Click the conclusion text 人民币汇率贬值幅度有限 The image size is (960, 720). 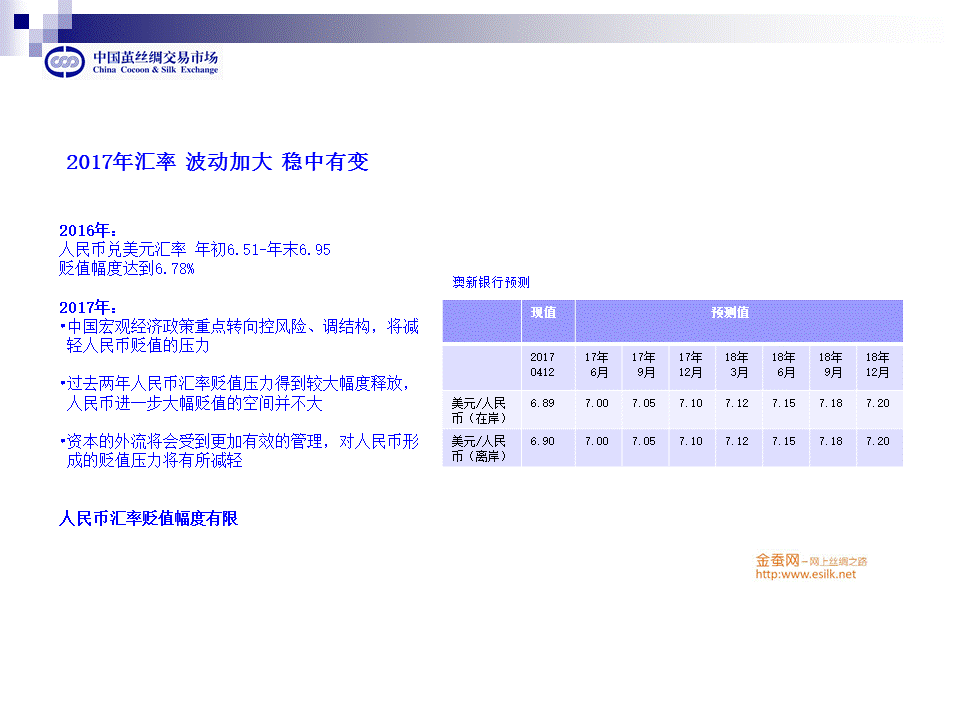[148, 519]
